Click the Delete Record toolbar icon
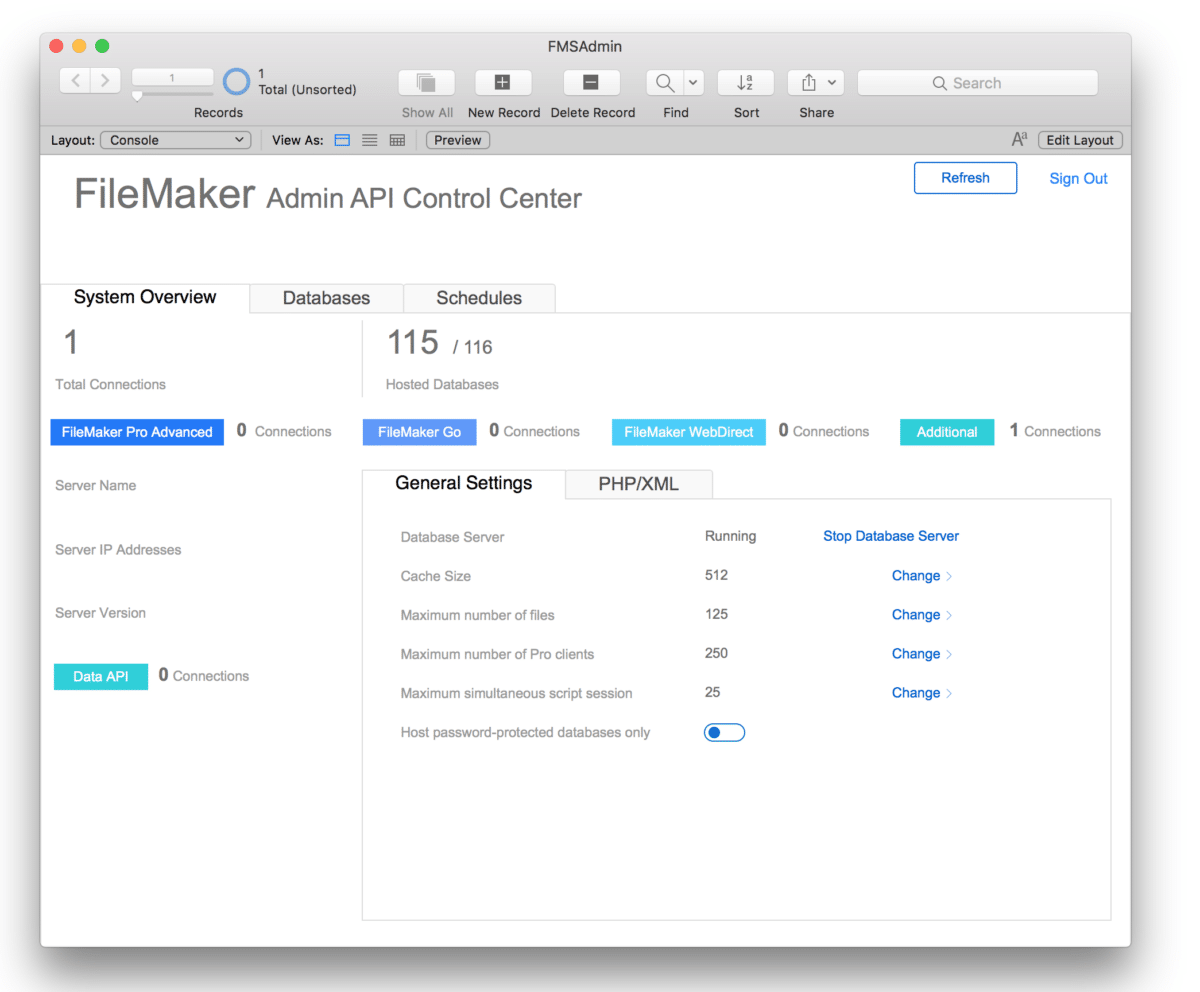This screenshot has width=1200, height=992. (591, 82)
